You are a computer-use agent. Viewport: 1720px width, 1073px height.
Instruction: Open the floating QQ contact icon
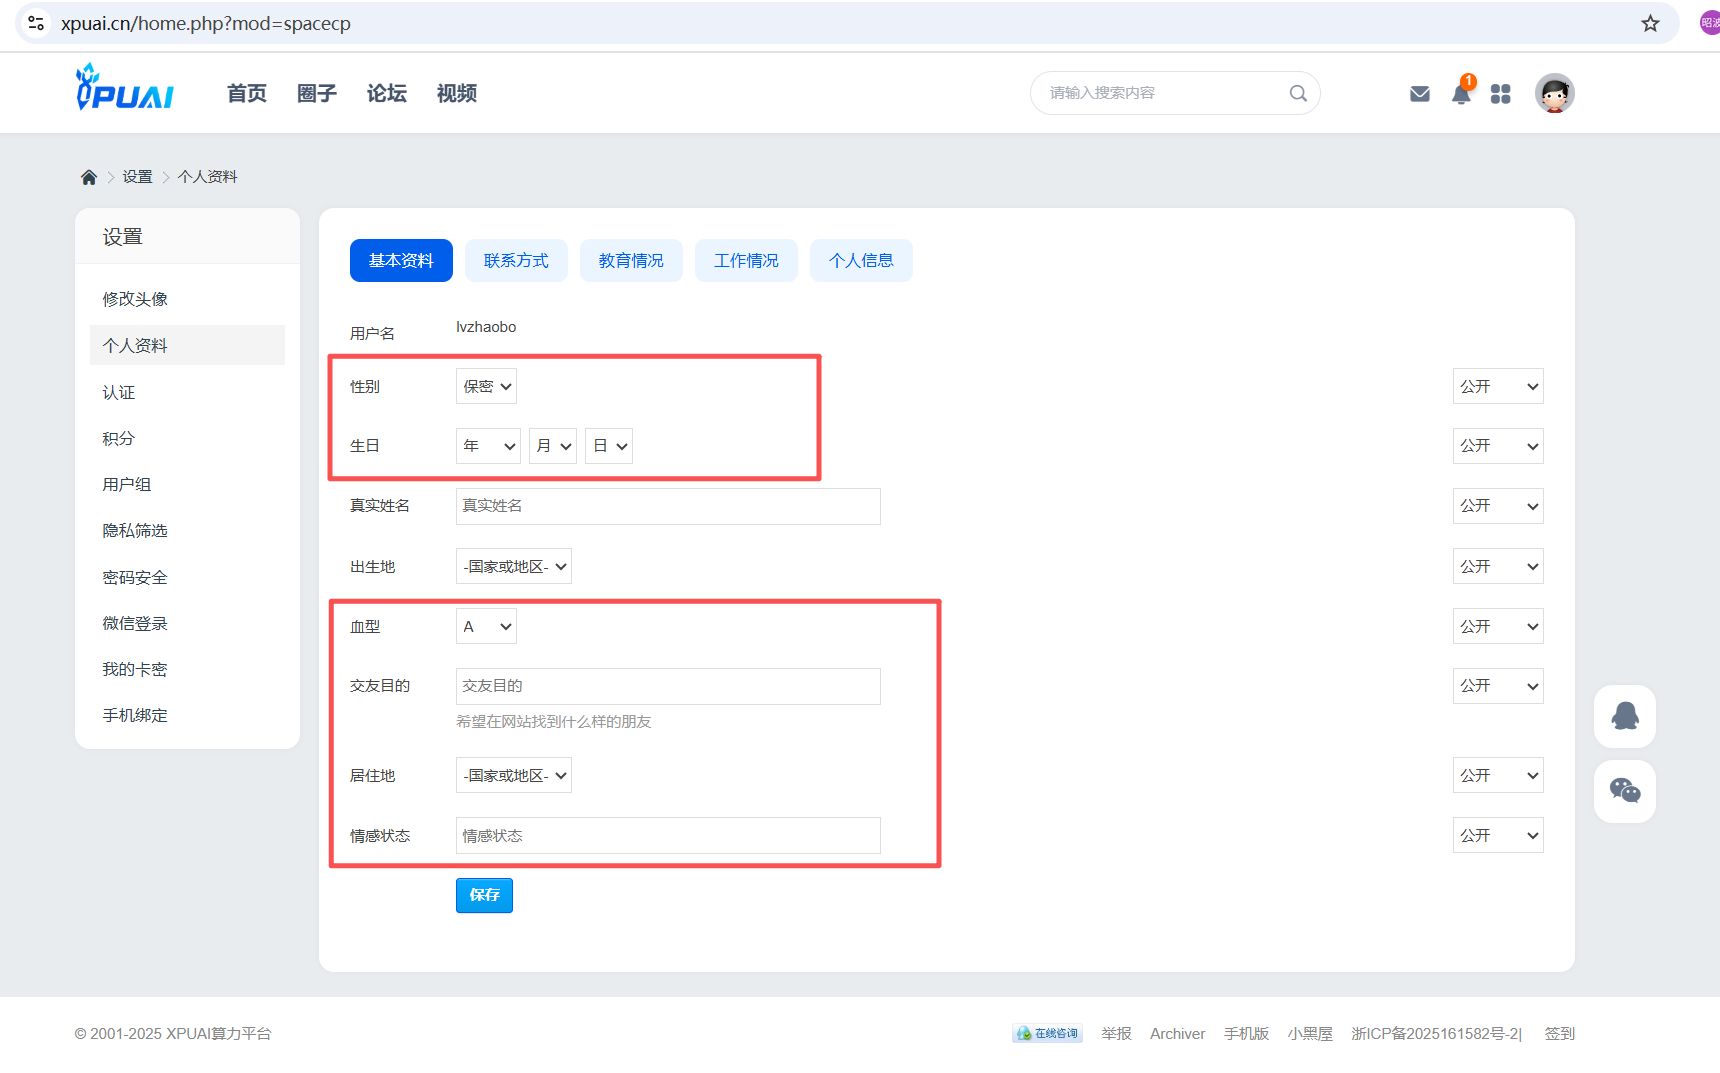1624,716
